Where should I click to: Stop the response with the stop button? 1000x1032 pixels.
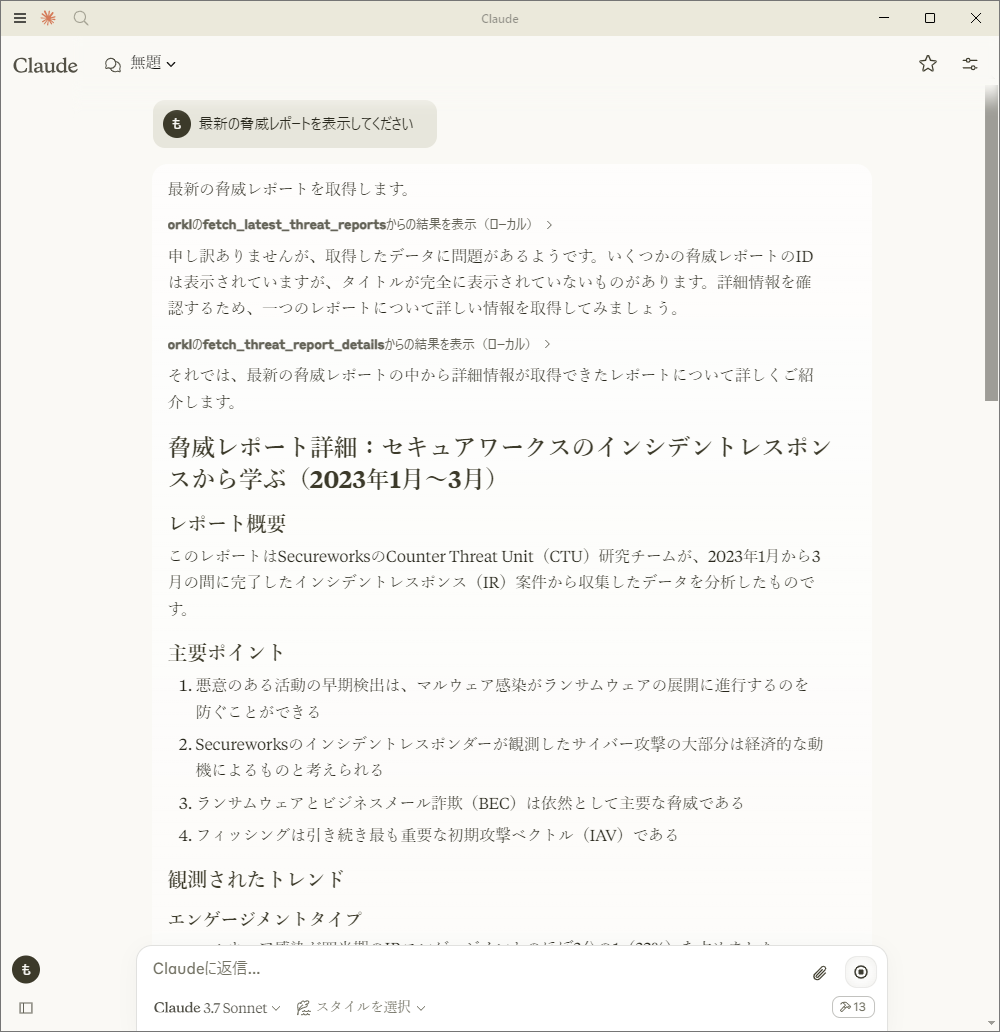coord(860,972)
